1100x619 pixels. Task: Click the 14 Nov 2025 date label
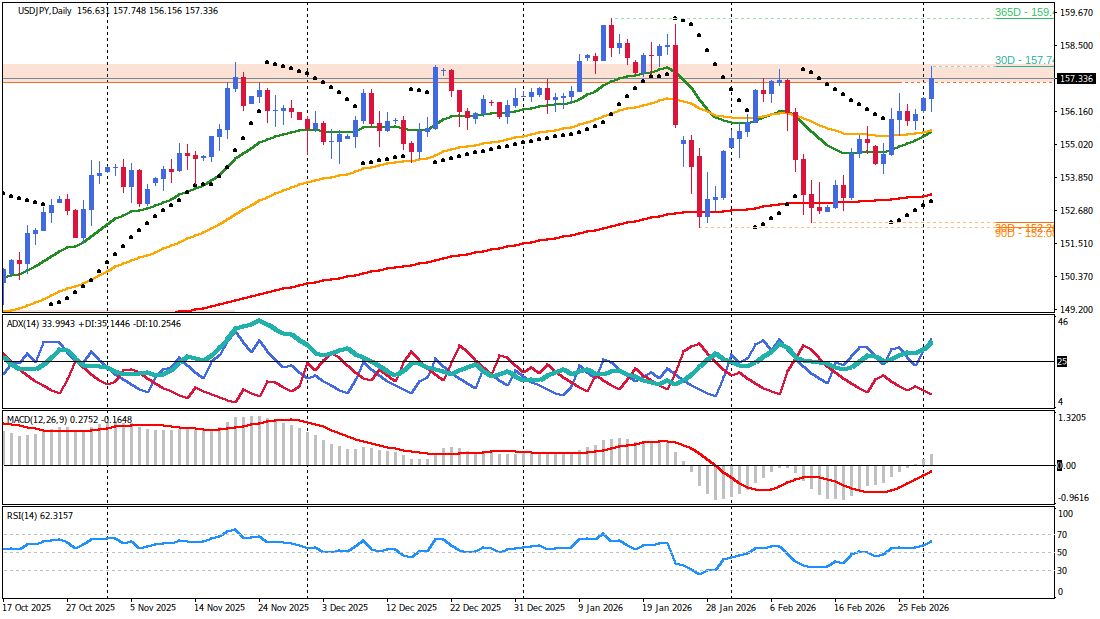tap(220, 608)
